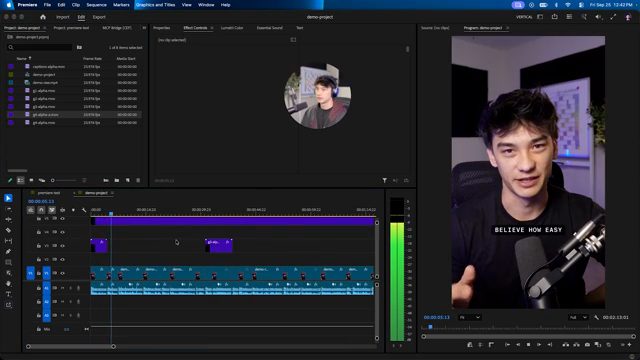The image size is (640, 360).
Task: Toggle Snap in Timeline magnet icon
Action: (x=41, y=210)
